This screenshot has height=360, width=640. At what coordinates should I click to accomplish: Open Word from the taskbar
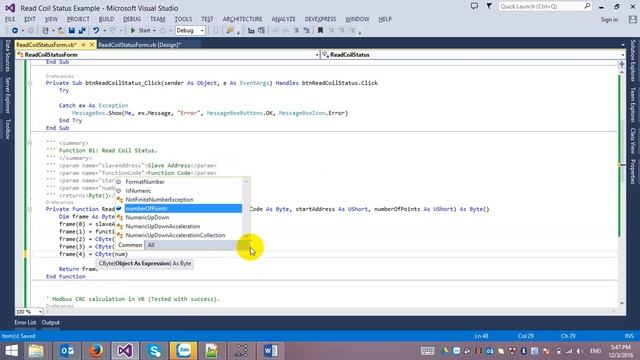click(x=270, y=351)
